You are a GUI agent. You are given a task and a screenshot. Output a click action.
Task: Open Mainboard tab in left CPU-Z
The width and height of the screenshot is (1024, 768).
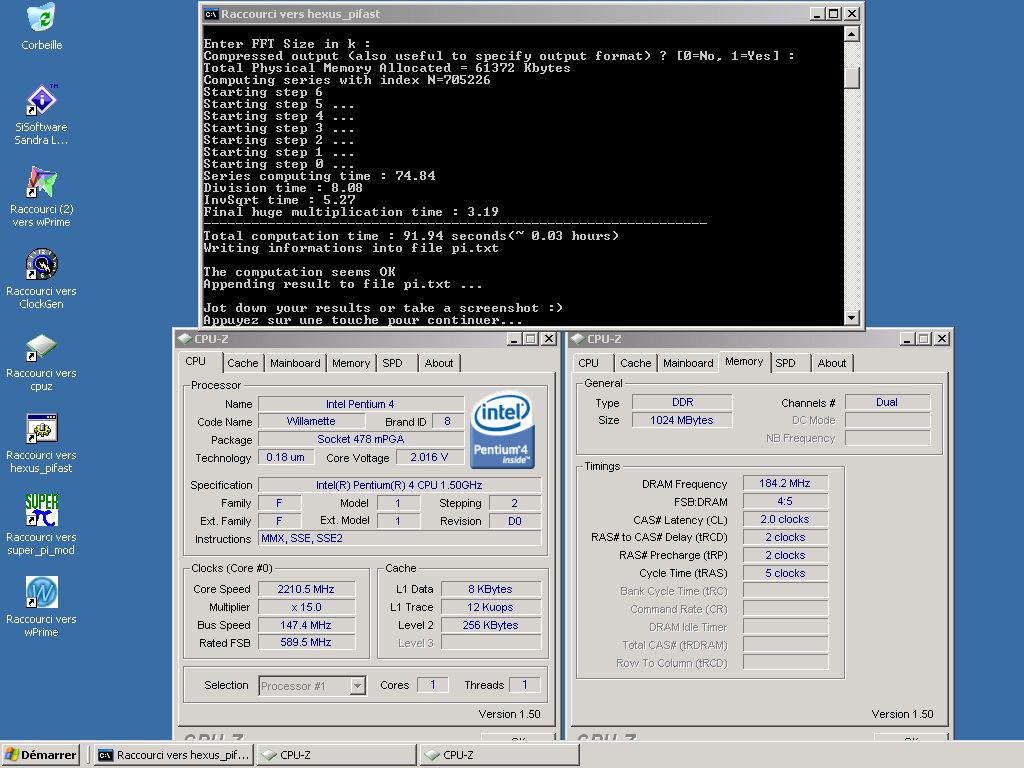point(295,363)
